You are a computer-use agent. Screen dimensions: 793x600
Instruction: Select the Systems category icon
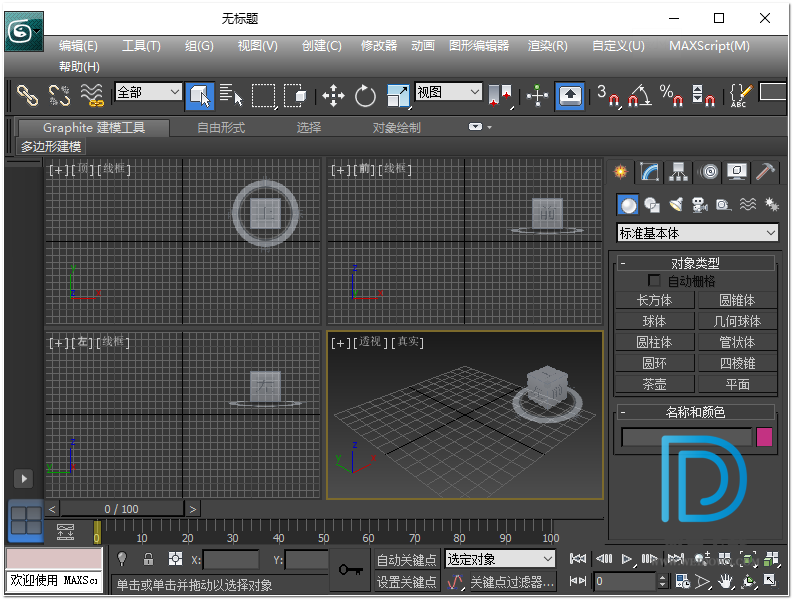(x=771, y=205)
